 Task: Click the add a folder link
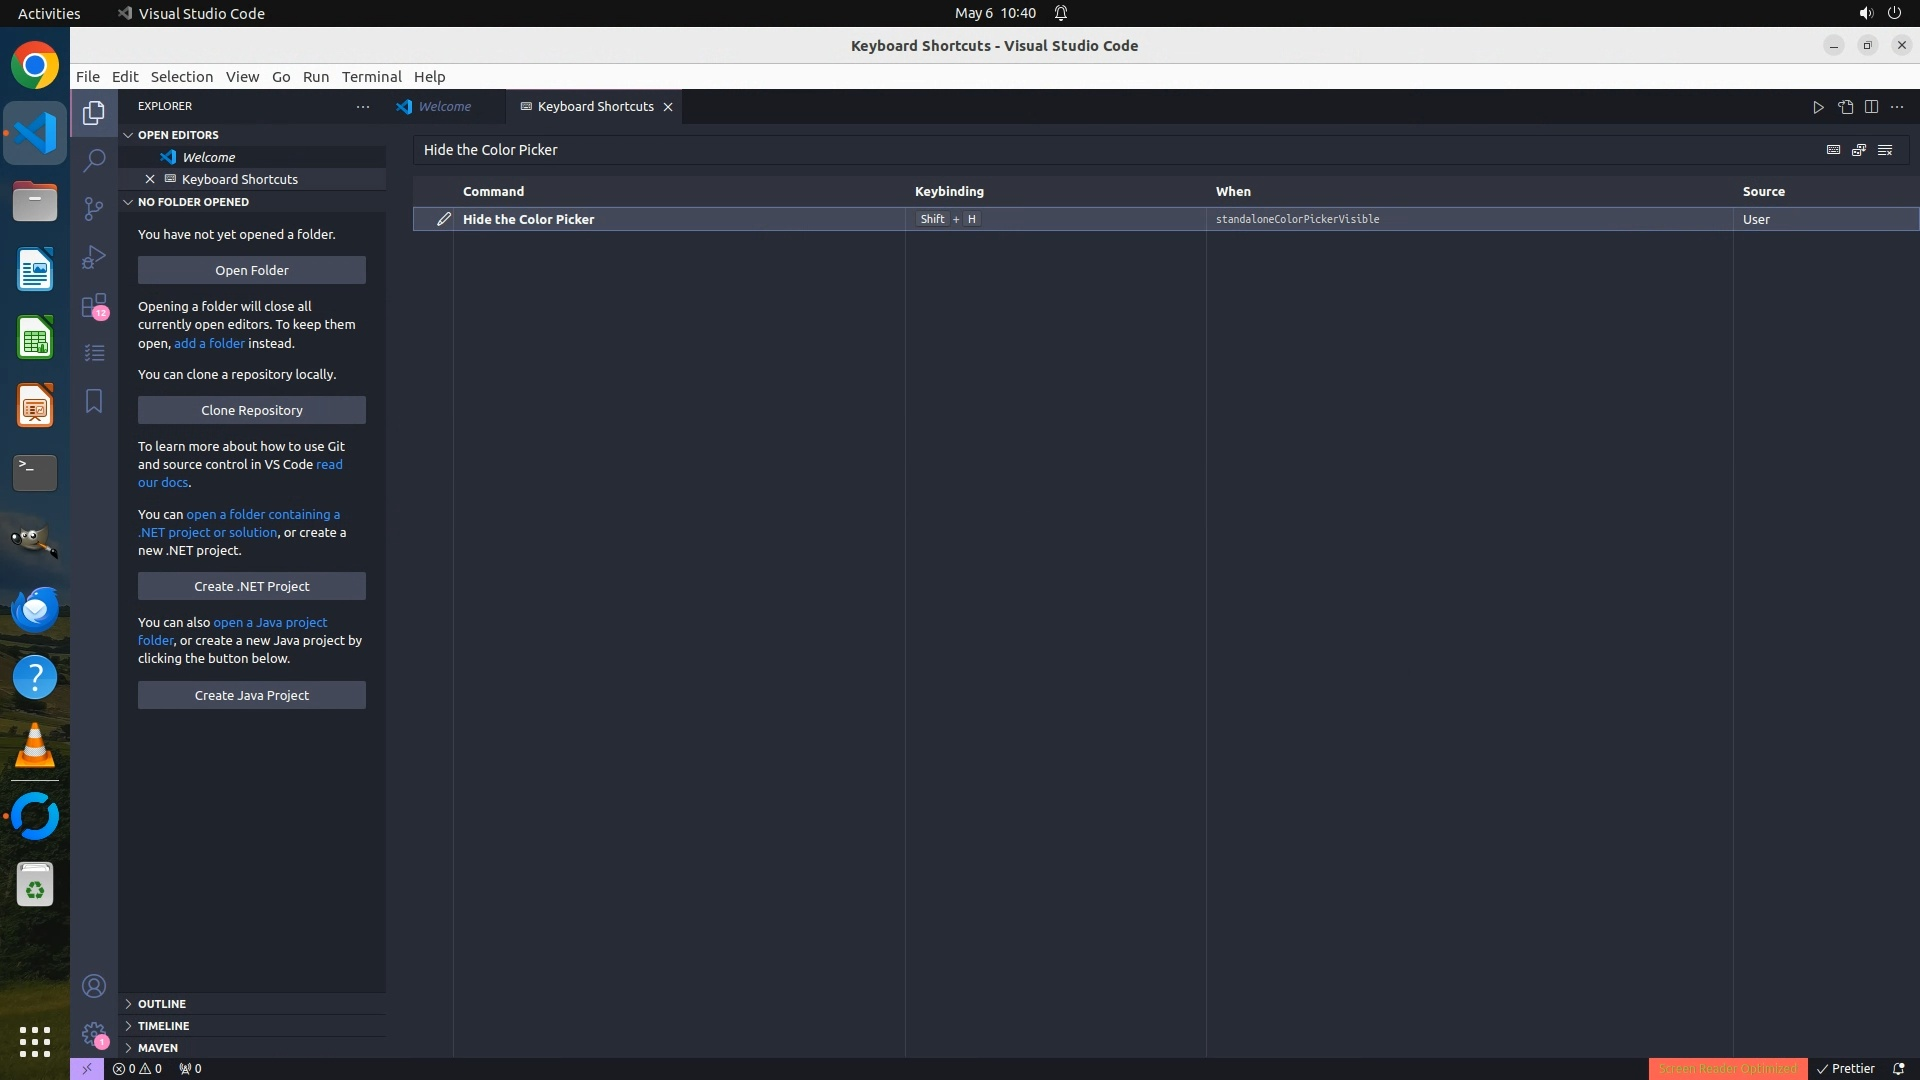coord(209,343)
